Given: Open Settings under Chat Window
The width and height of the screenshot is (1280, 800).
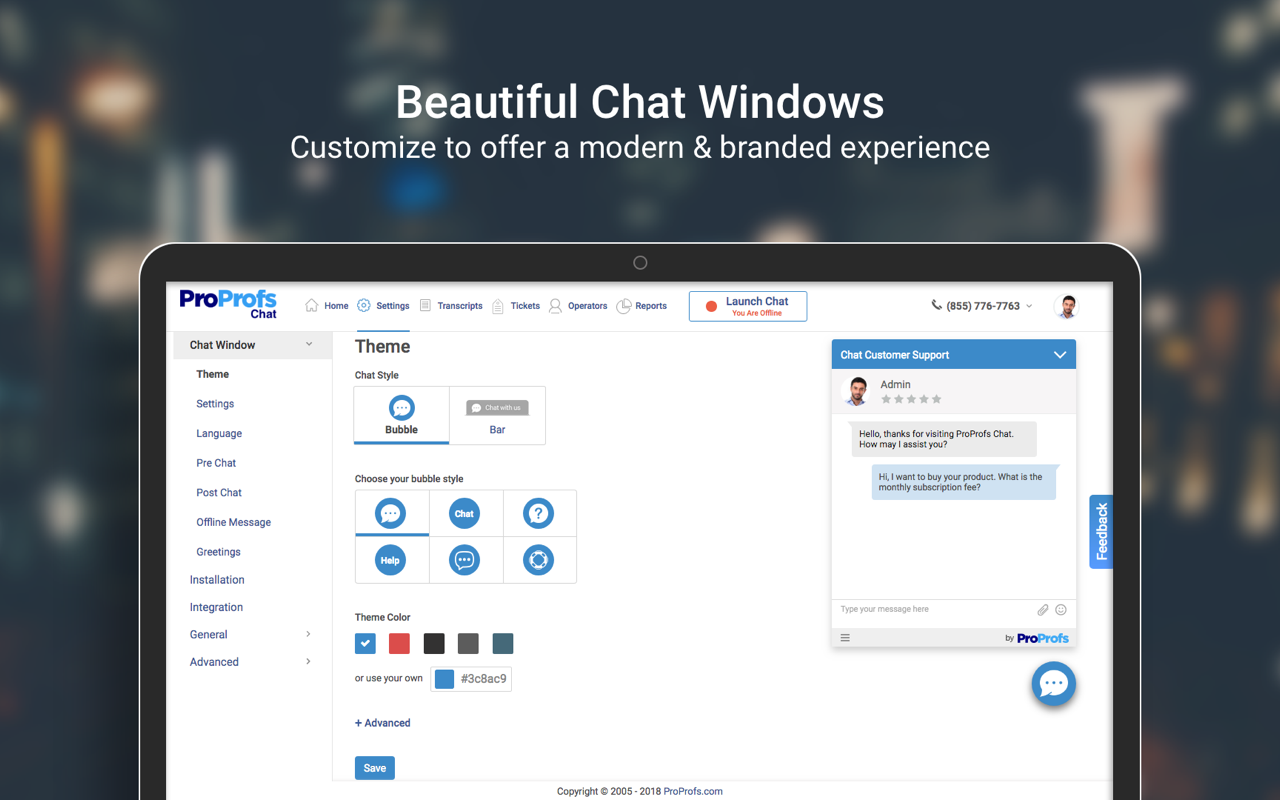Looking at the screenshot, I should [215, 404].
